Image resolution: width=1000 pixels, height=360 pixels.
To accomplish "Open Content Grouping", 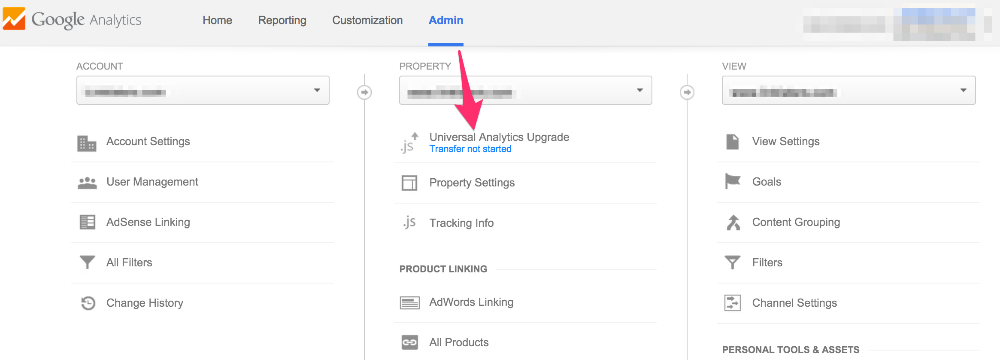I will 796,222.
